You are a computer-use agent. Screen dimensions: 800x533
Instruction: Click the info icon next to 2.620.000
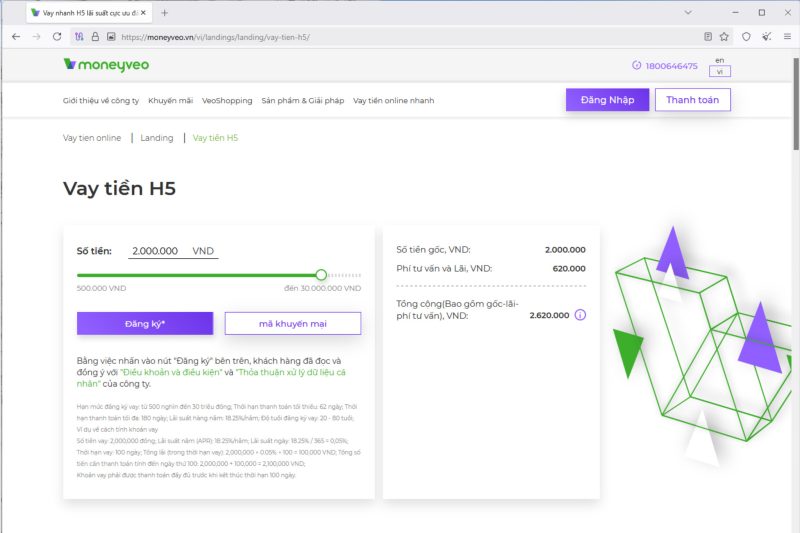point(580,315)
